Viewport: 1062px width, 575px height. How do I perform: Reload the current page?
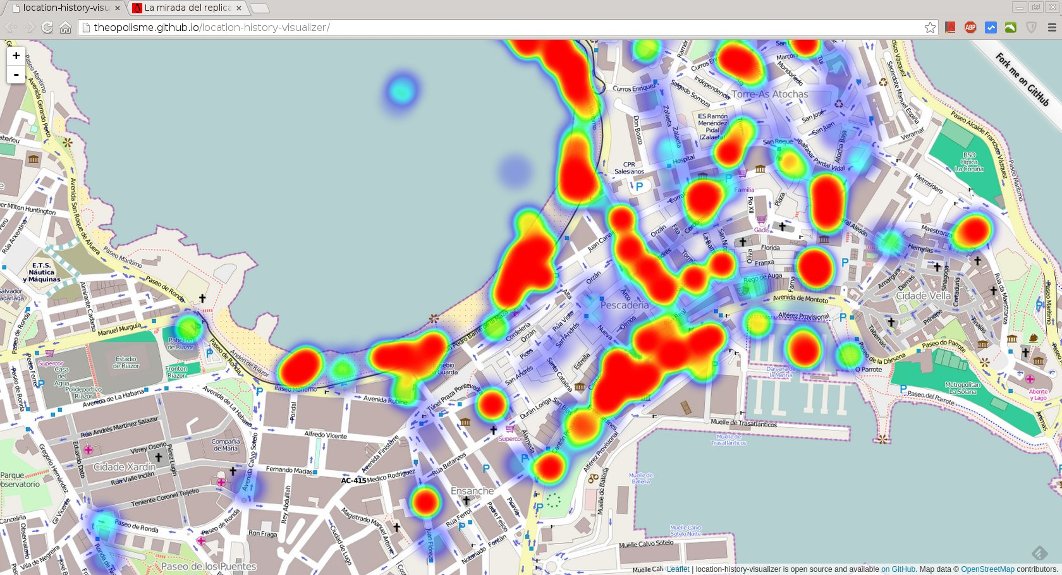(47, 27)
